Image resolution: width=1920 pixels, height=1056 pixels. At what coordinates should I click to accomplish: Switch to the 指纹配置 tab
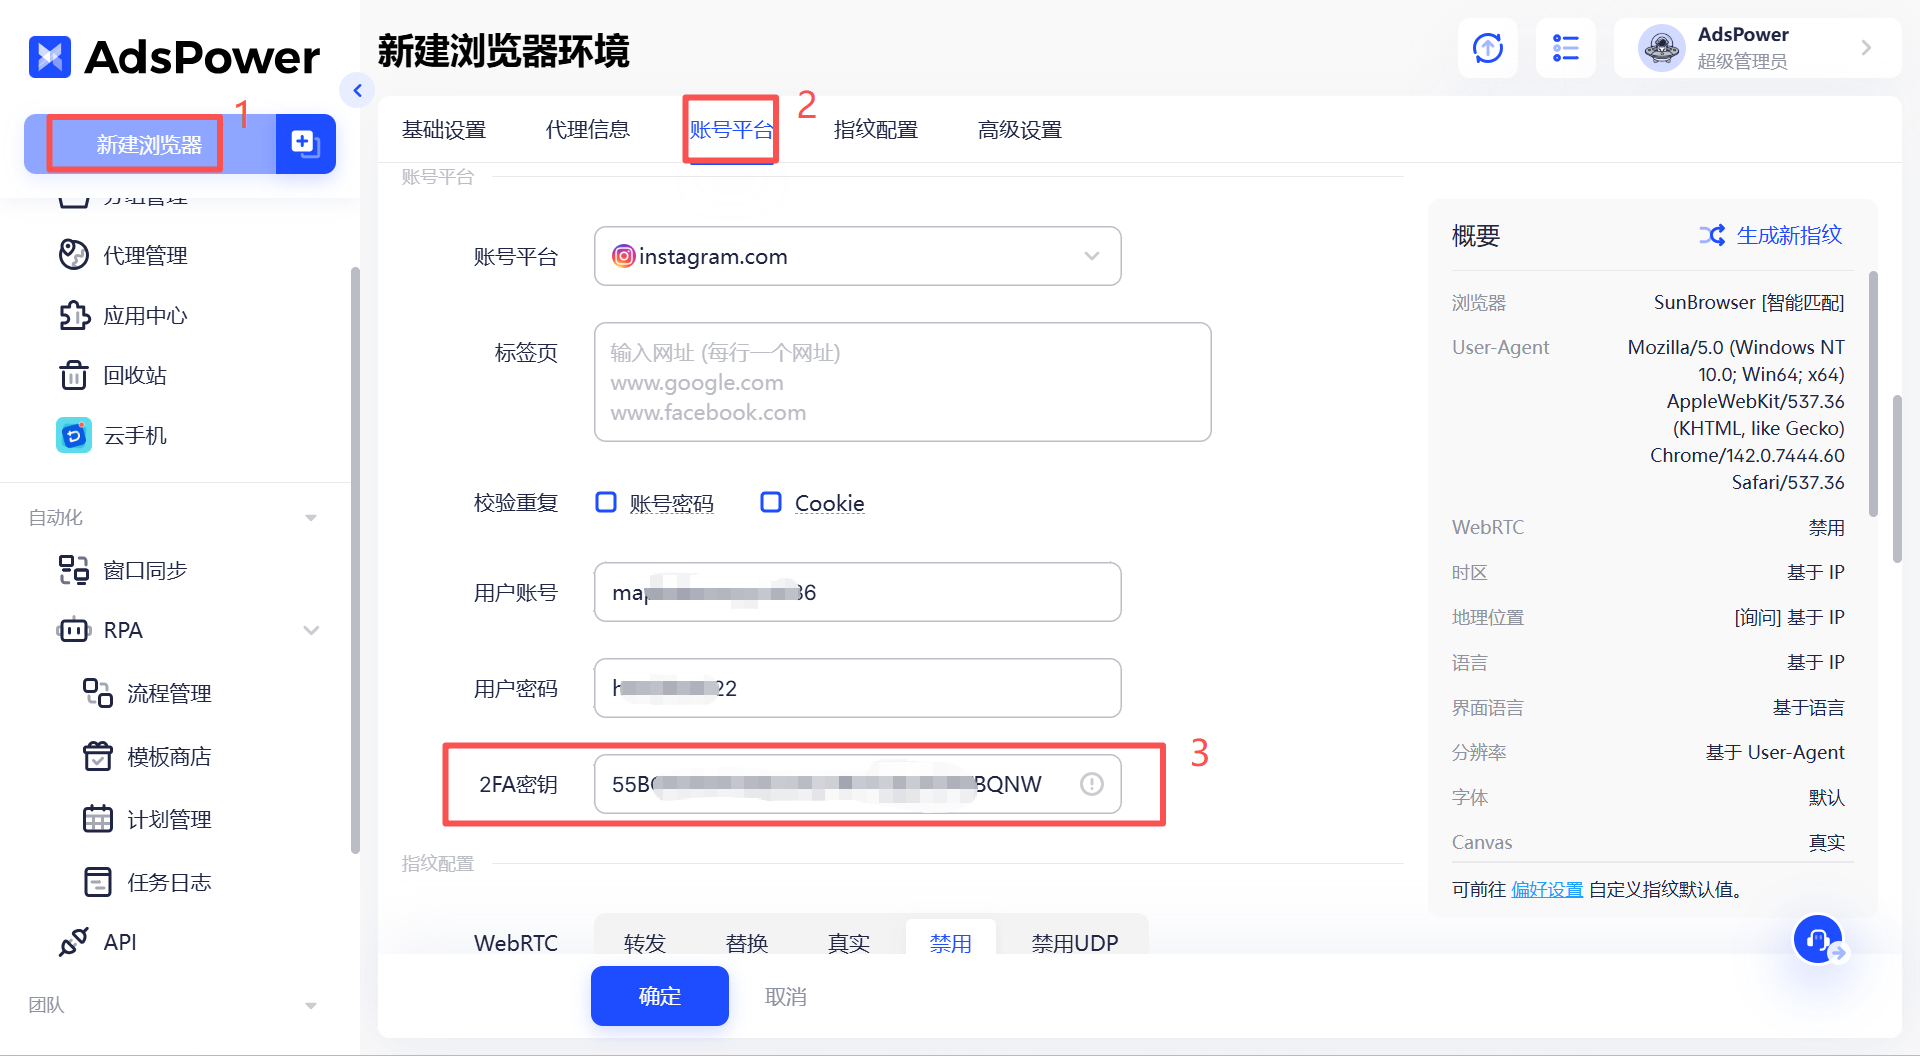tap(875, 129)
